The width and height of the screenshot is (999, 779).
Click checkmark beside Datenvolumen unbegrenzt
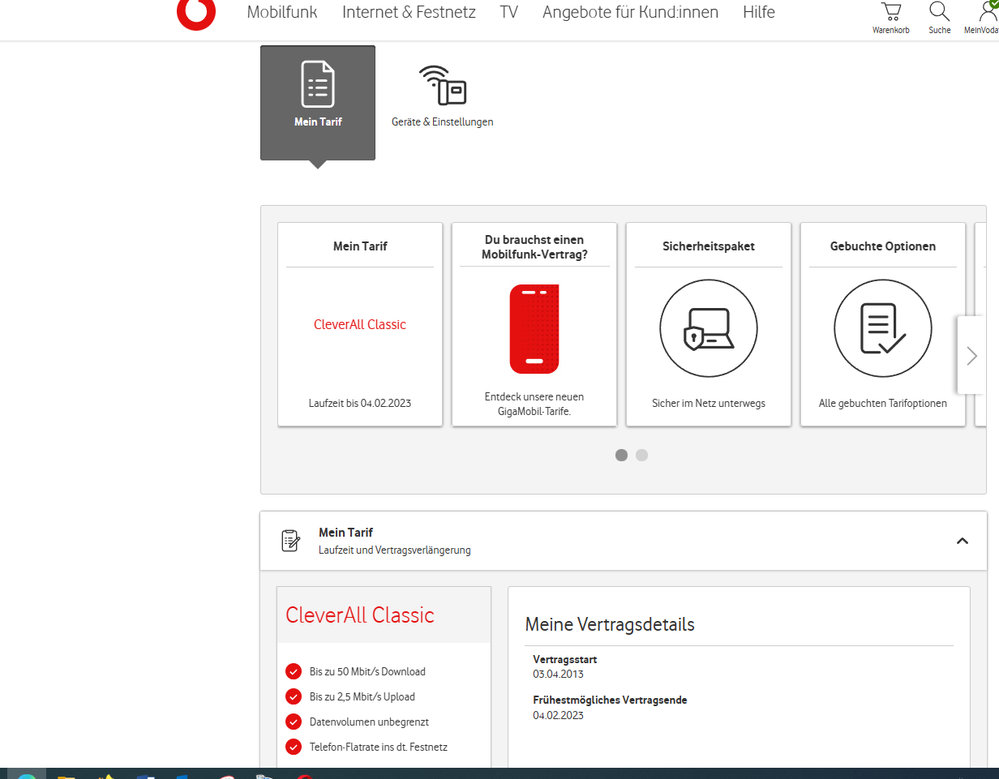pyautogui.click(x=293, y=722)
